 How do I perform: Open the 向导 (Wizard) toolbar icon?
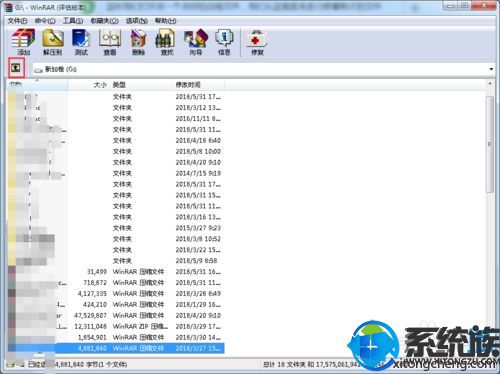[x=196, y=42]
